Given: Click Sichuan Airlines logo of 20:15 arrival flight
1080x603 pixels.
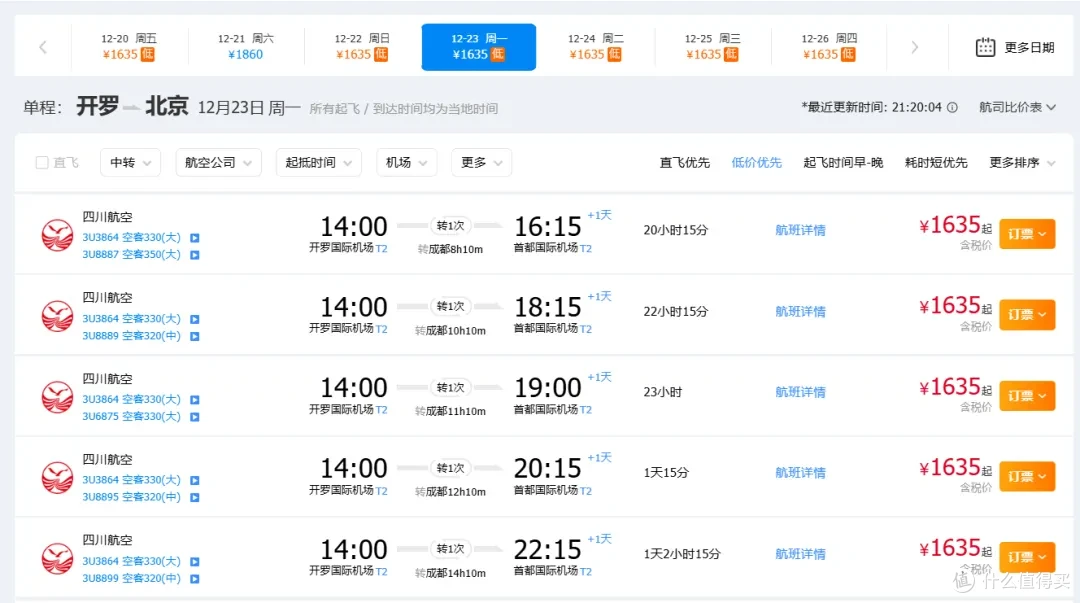Looking at the screenshot, I should [x=57, y=478].
